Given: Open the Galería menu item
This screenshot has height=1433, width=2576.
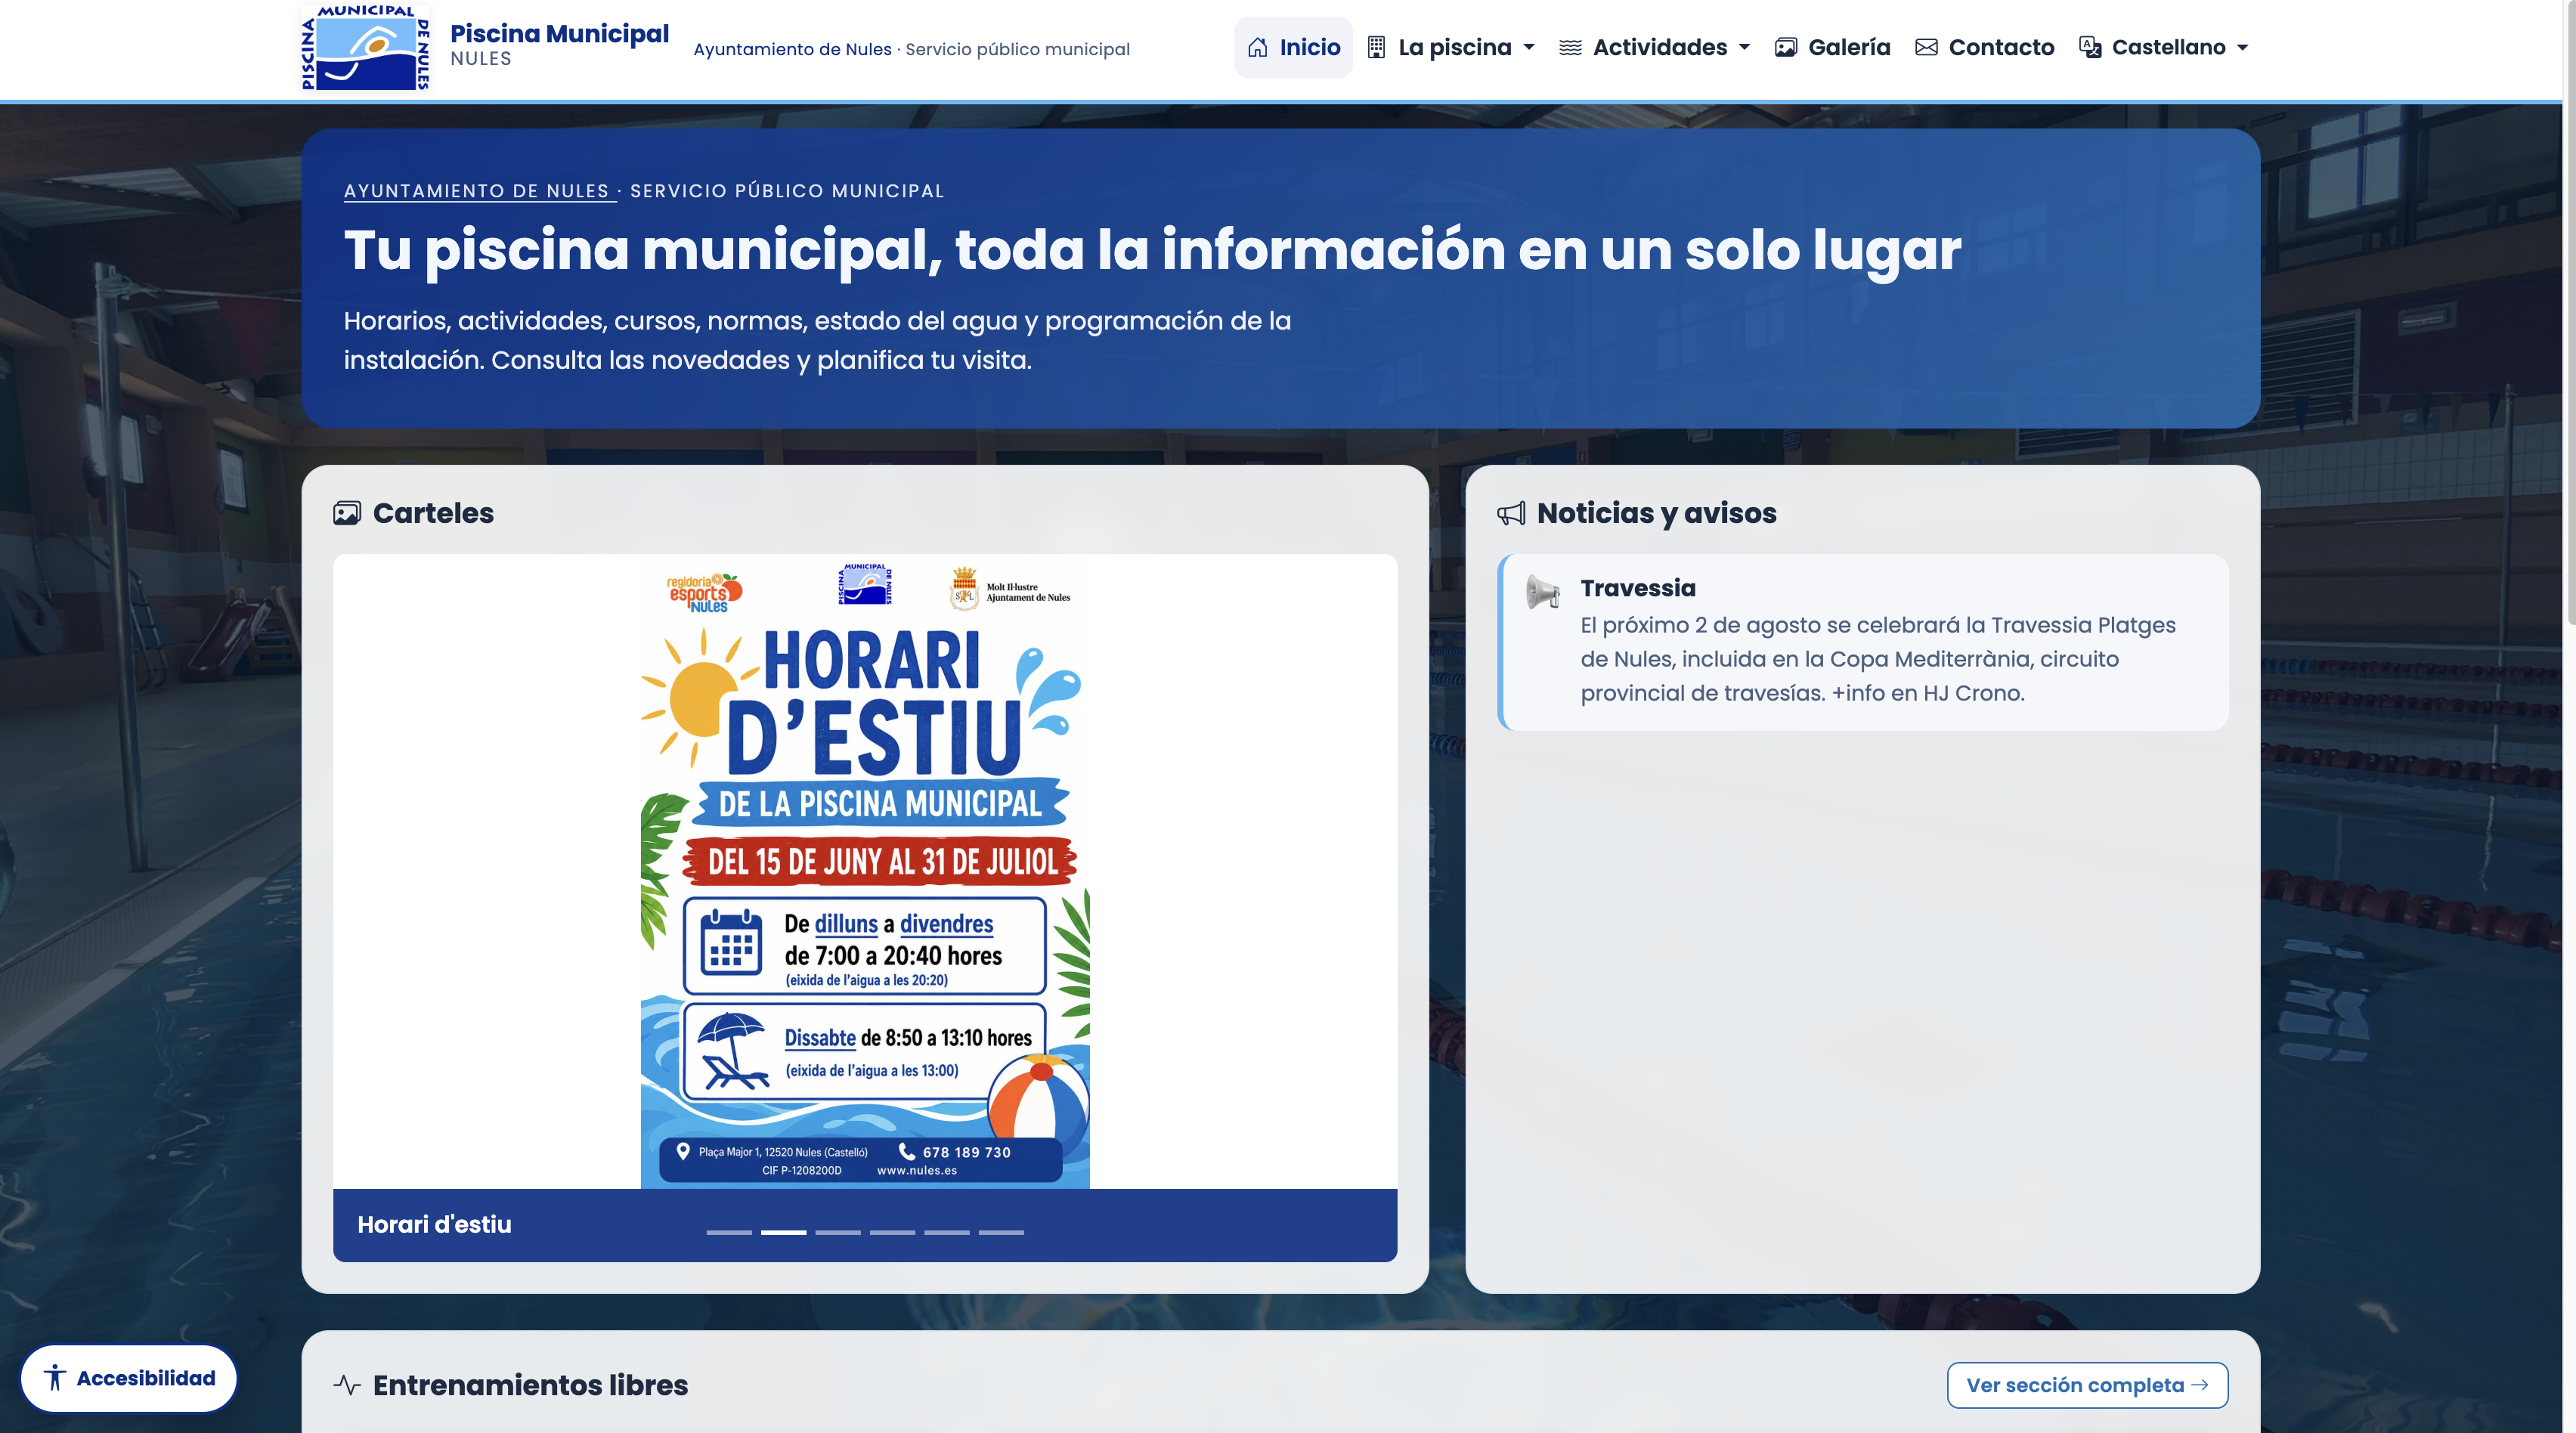Looking at the screenshot, I should (x=1833, y=47).
